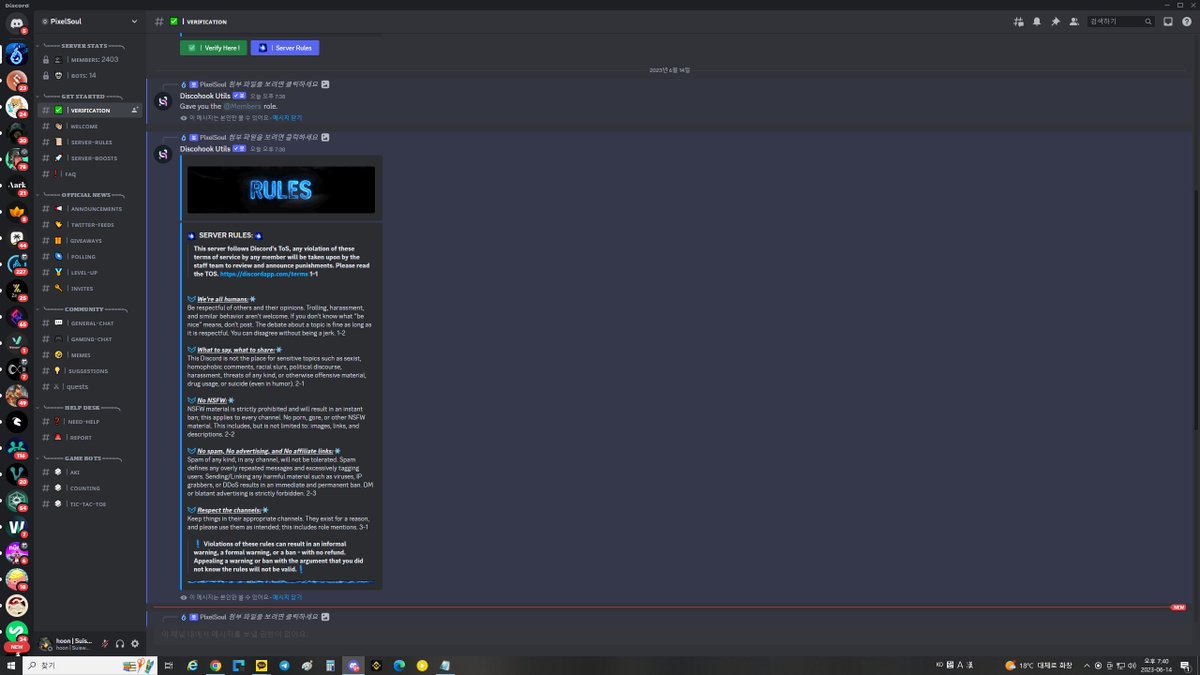Click the green Verify Here button
The image size is (1200, 675).
(213, 48)
